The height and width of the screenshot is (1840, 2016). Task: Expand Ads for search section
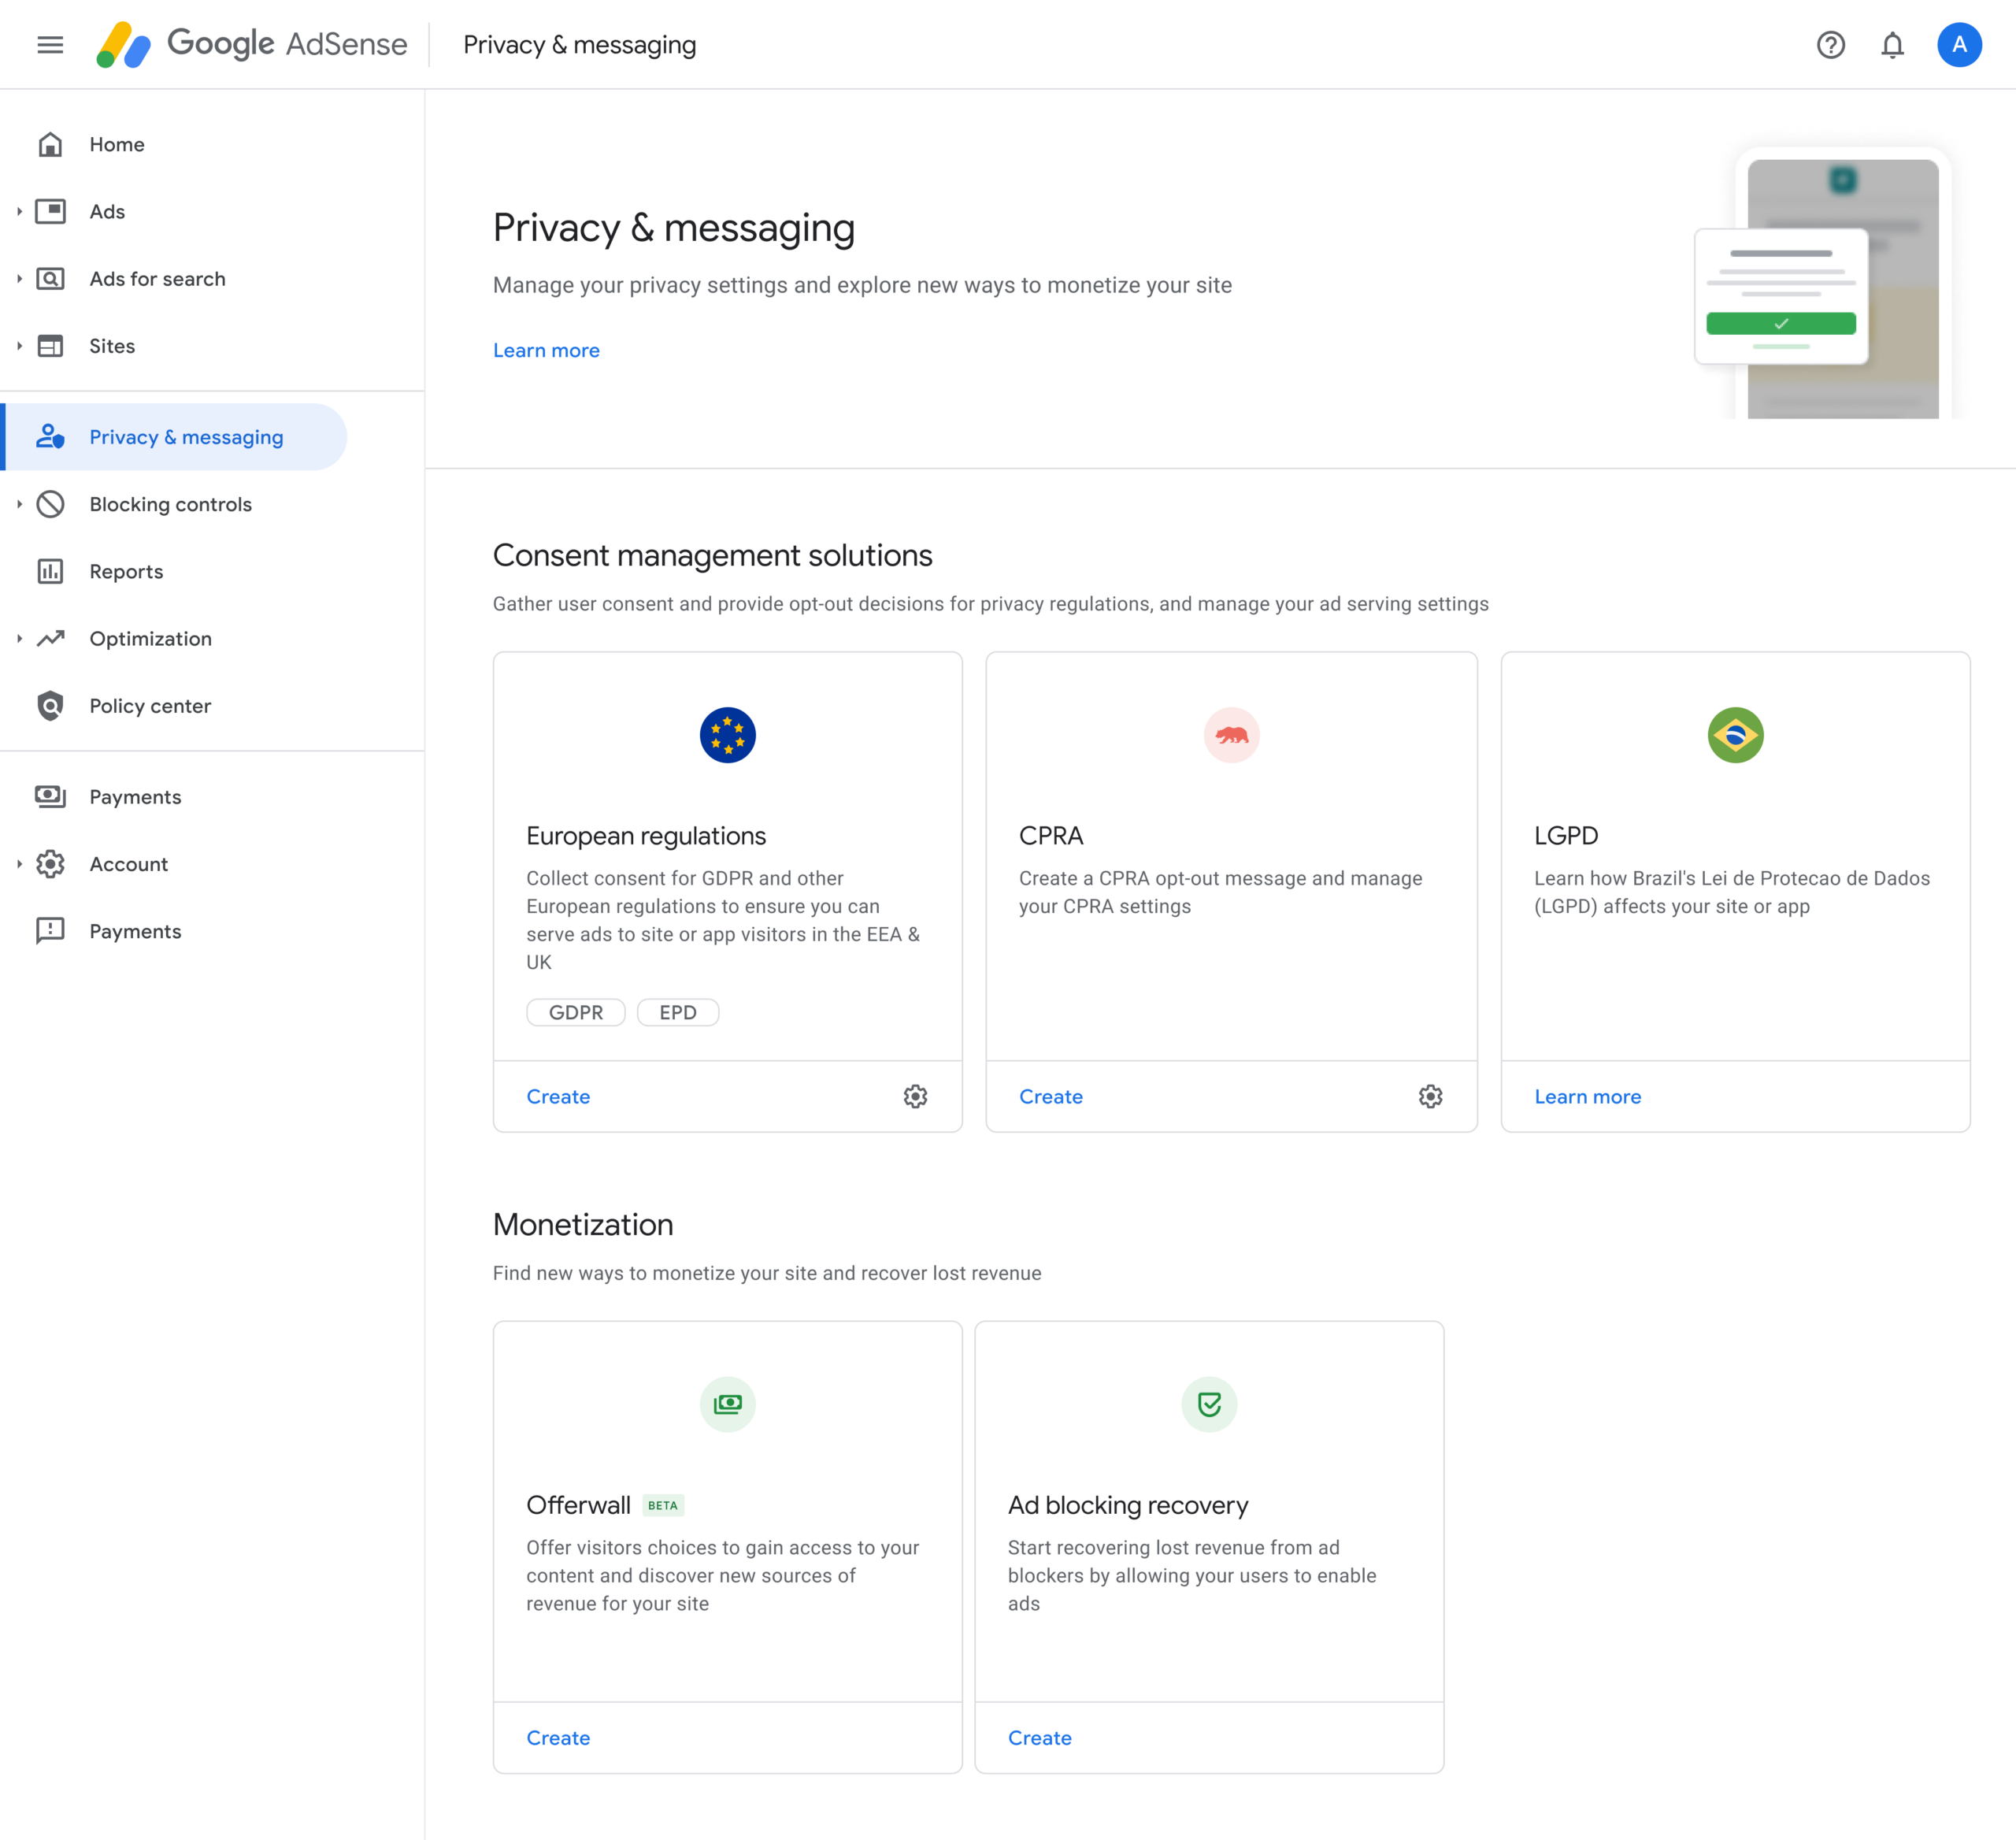19,279
